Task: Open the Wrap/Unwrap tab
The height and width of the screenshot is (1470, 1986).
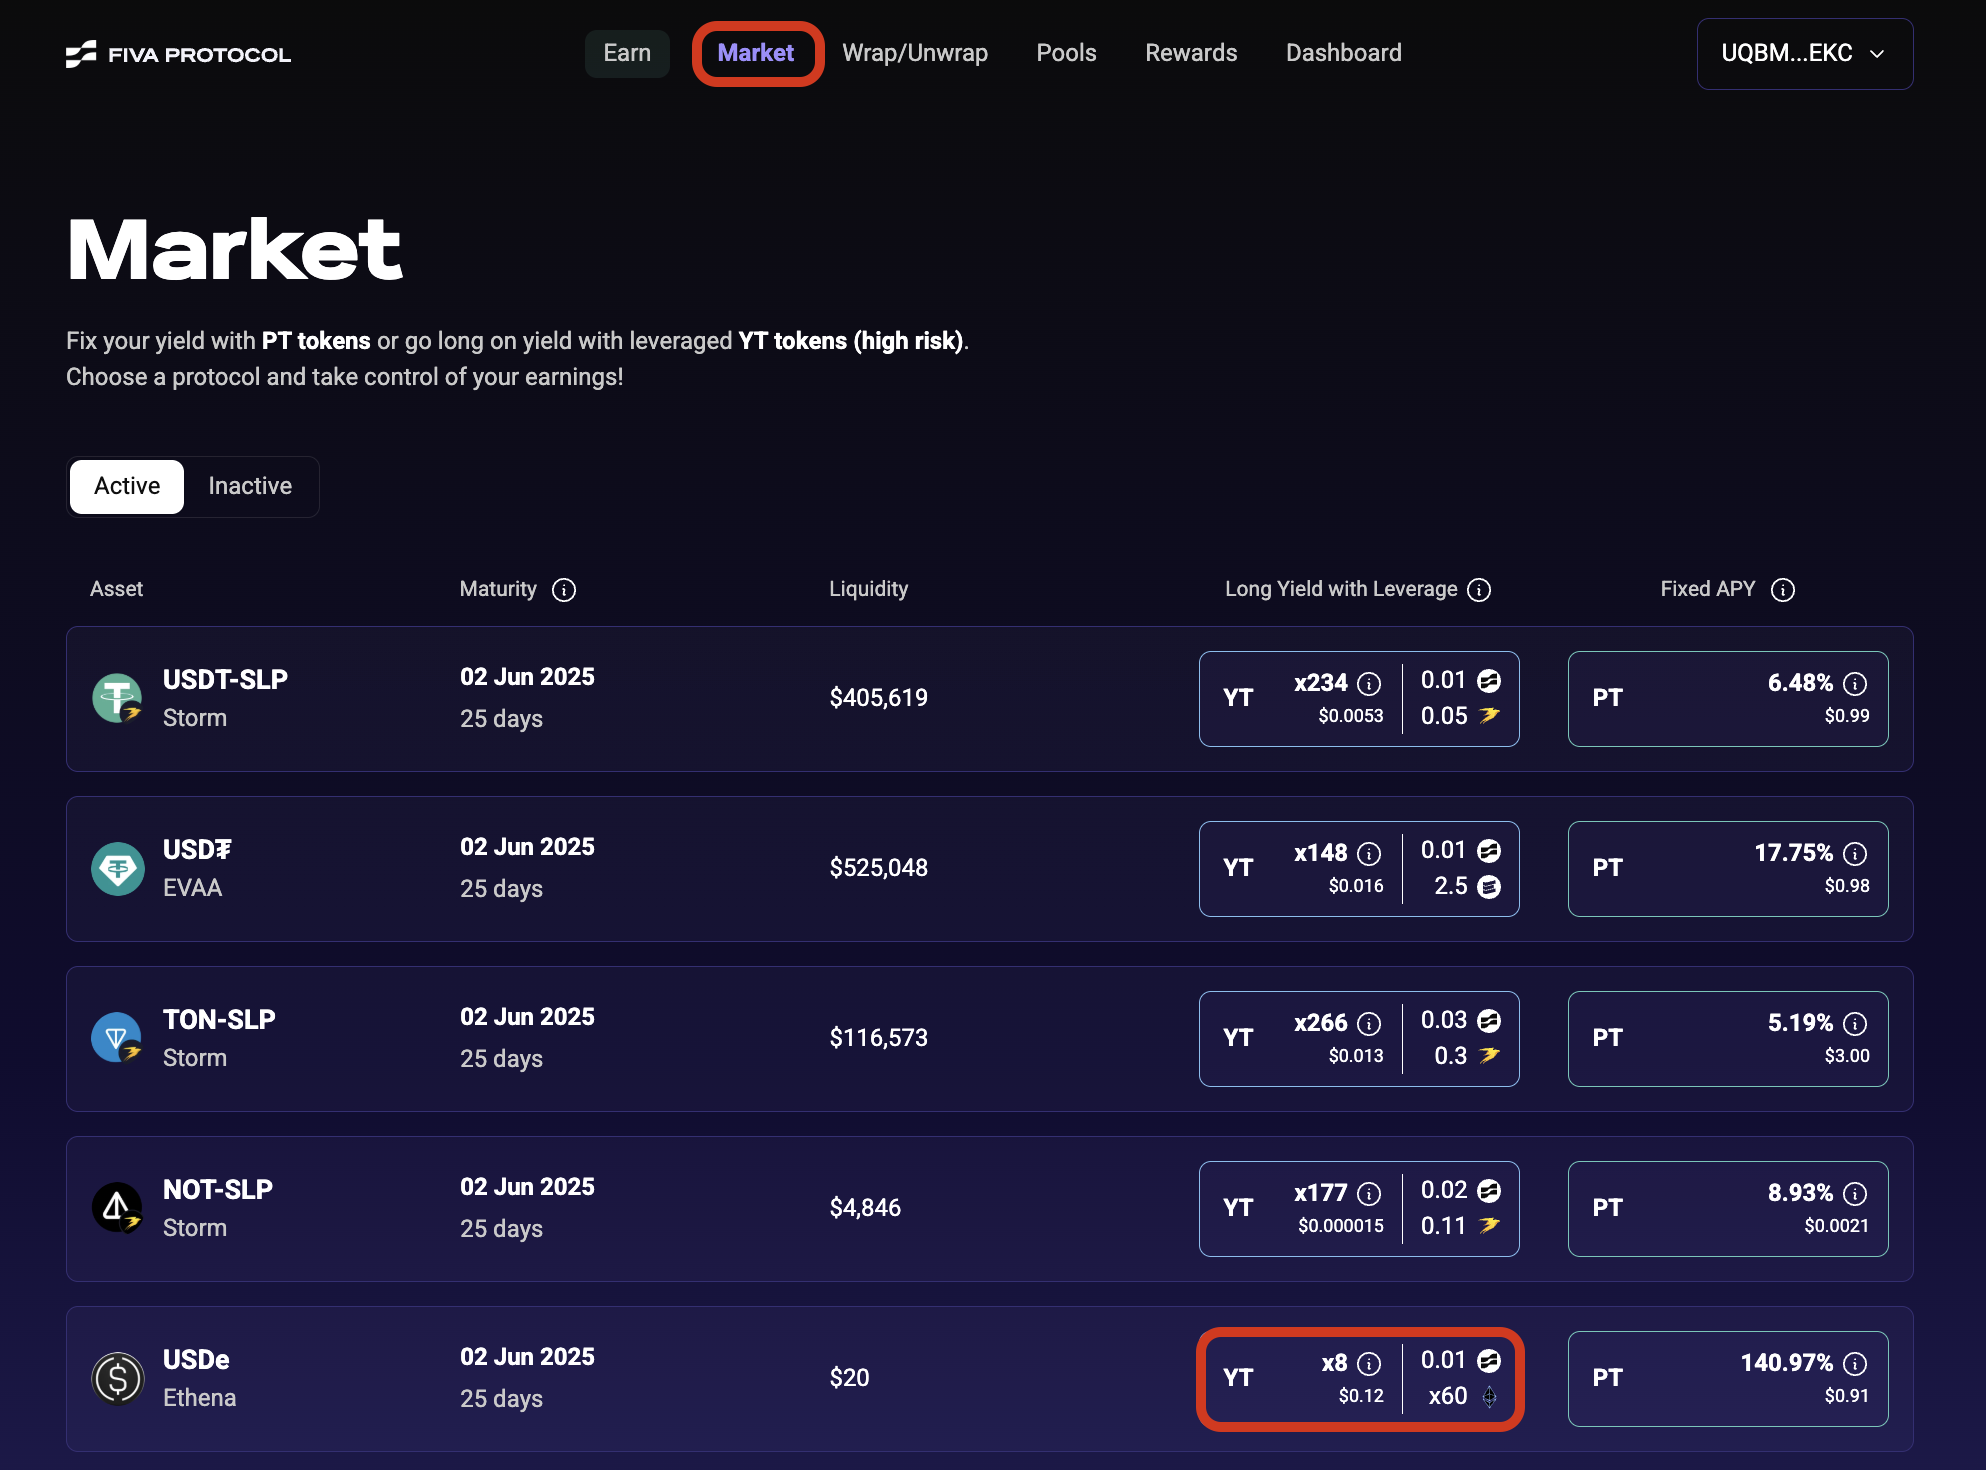Action: coord(914,54)
